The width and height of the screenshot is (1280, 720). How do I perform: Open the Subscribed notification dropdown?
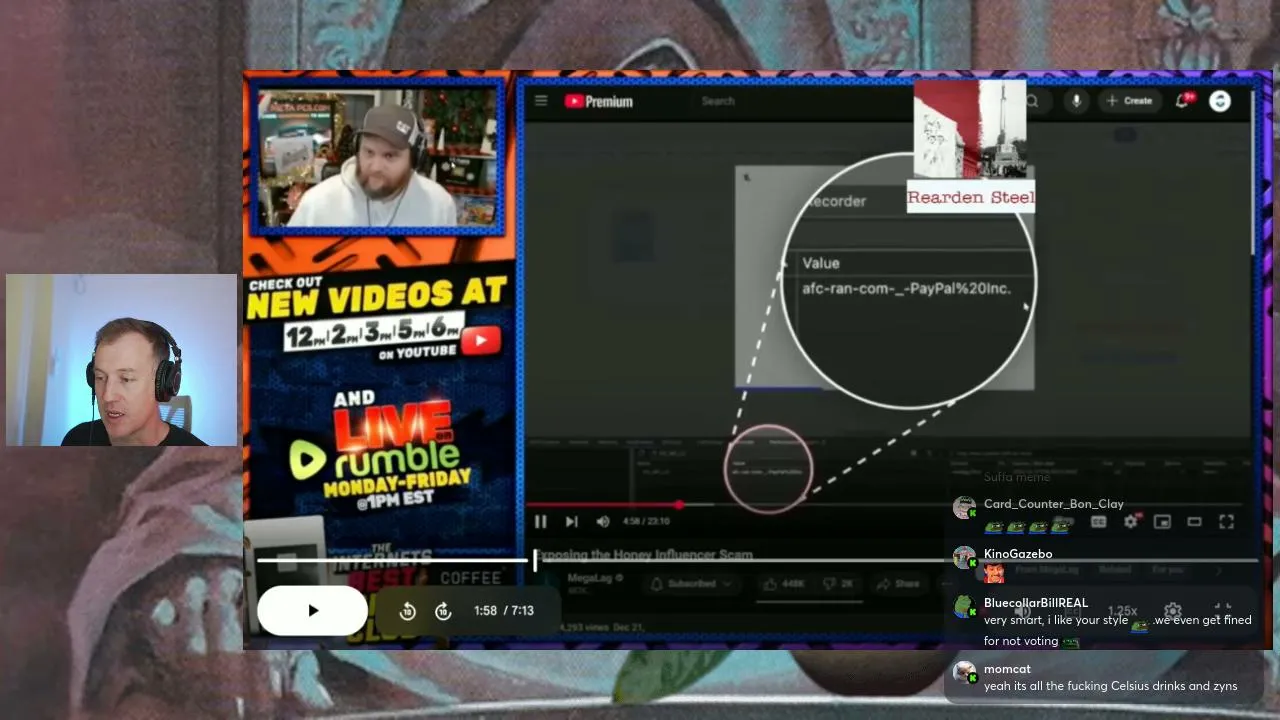(690, 584)
